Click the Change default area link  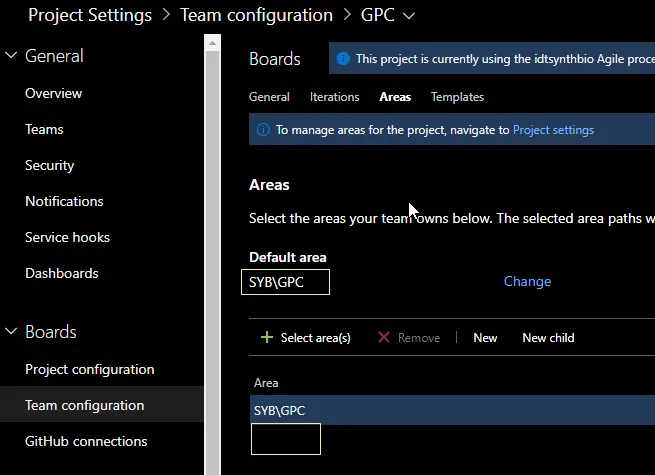pos(527,281)
